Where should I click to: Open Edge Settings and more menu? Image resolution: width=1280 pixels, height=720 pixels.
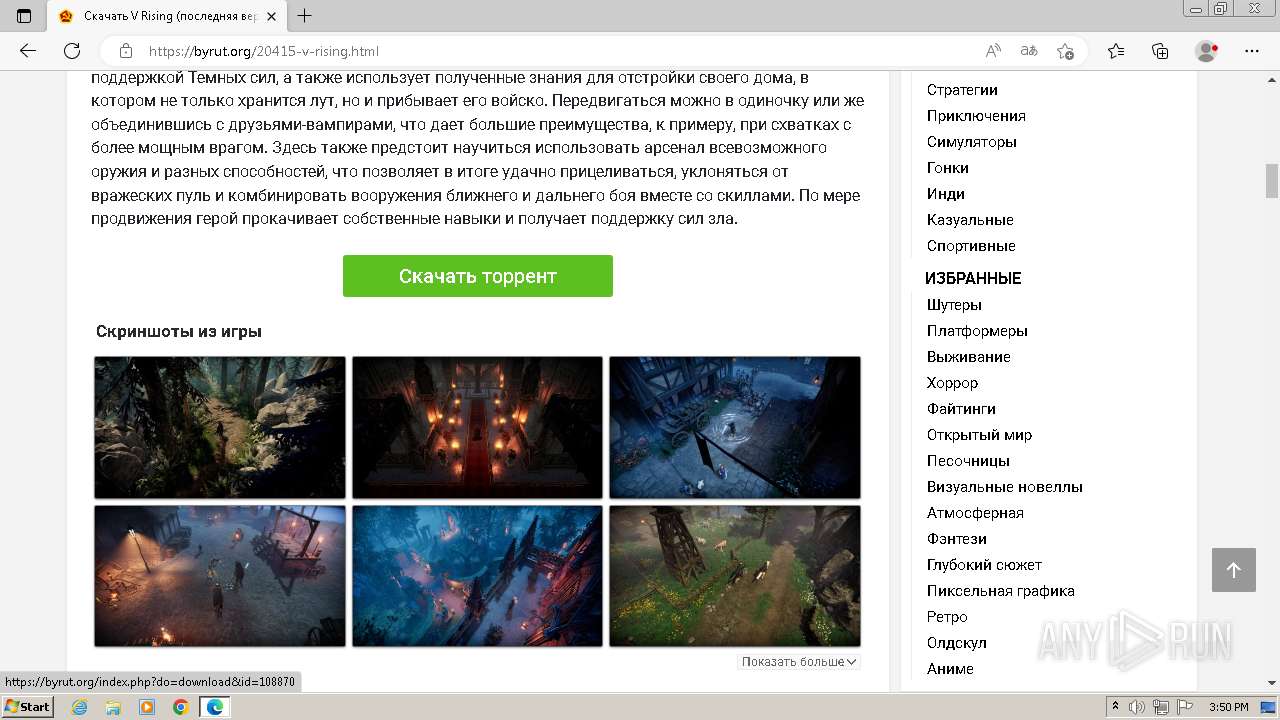[x=1252, y=51]
